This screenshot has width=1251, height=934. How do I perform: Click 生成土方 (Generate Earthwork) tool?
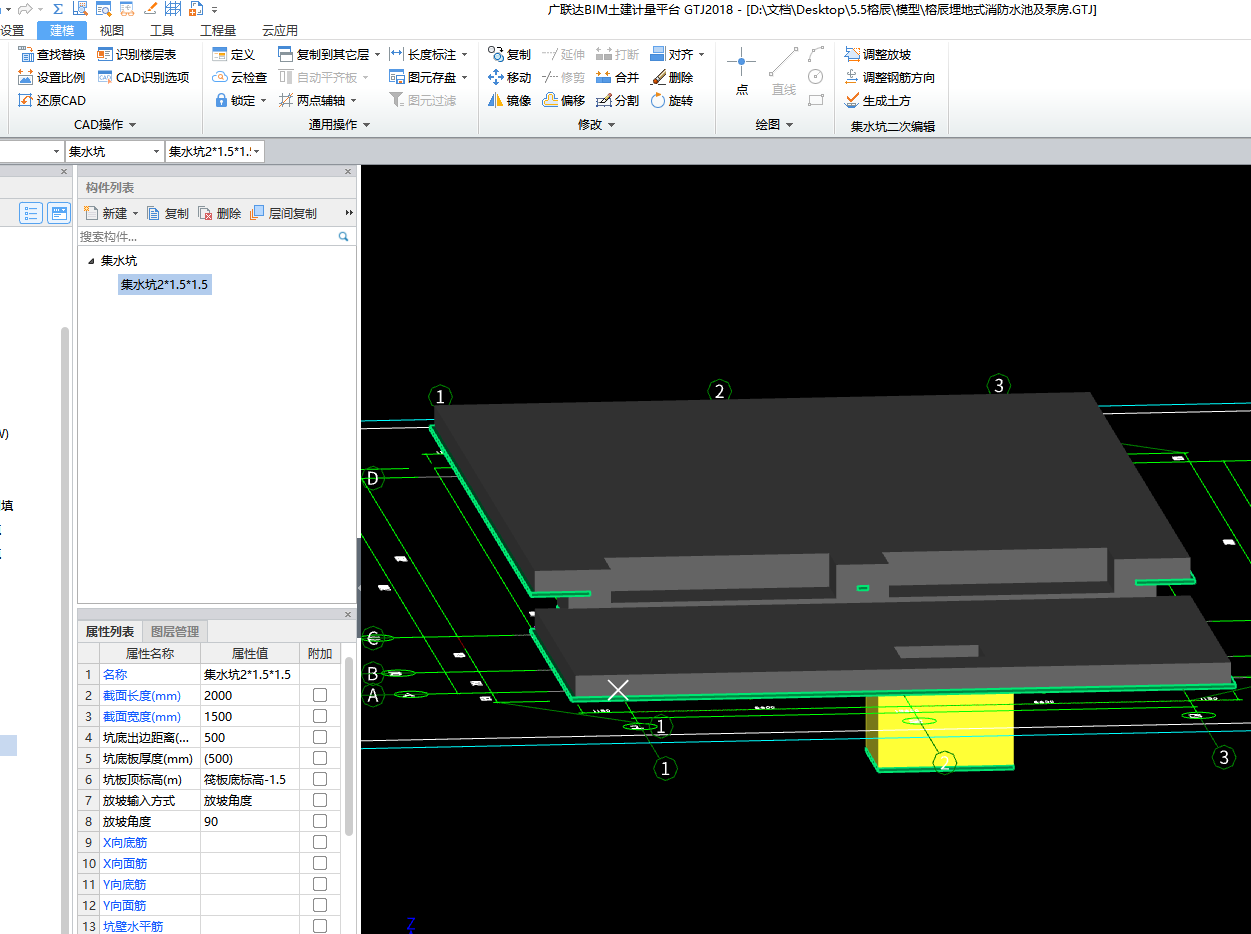coord(878,100)
